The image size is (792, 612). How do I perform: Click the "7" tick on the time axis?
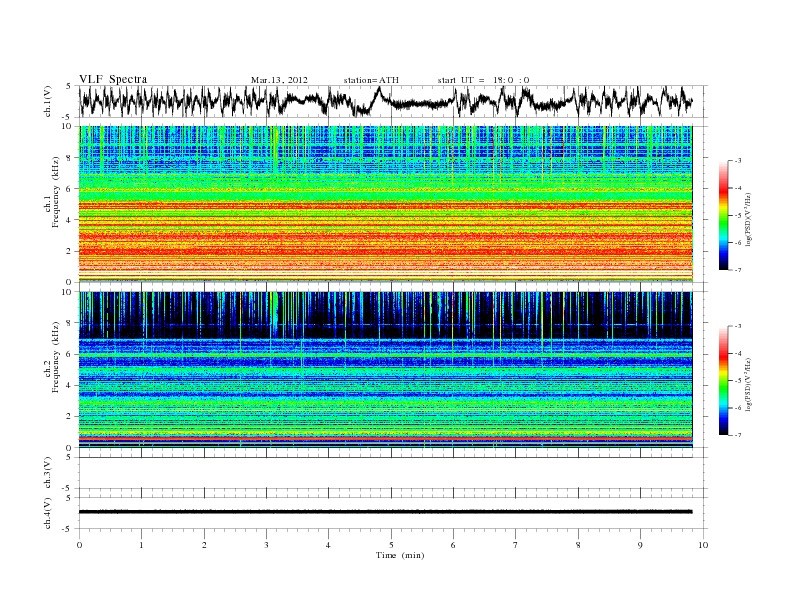[516, 545]
